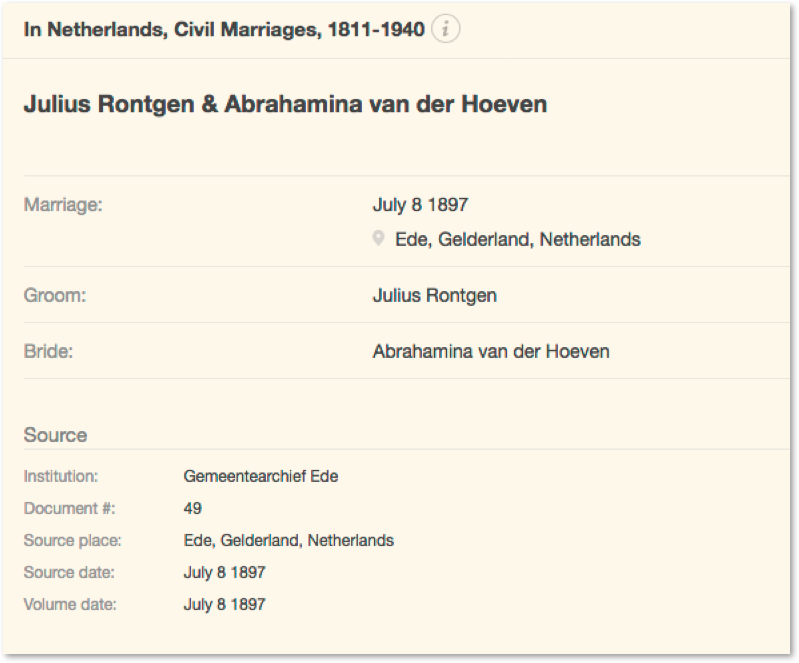Select the bride name Abrahamina van der Hoeven

point(490,351)
